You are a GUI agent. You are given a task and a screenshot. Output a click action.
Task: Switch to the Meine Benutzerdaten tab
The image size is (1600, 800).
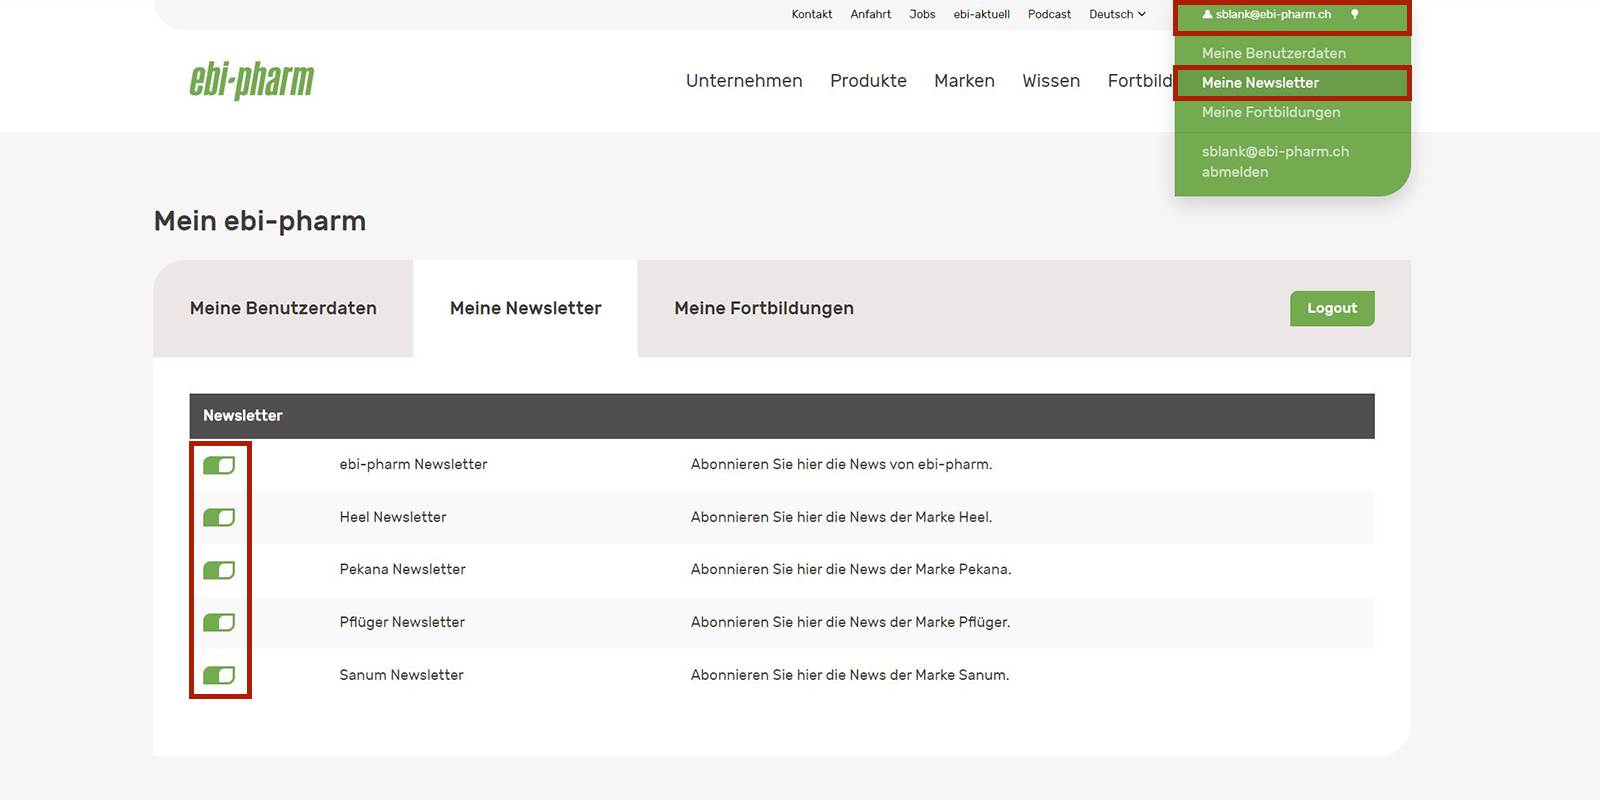click(283, 308)
